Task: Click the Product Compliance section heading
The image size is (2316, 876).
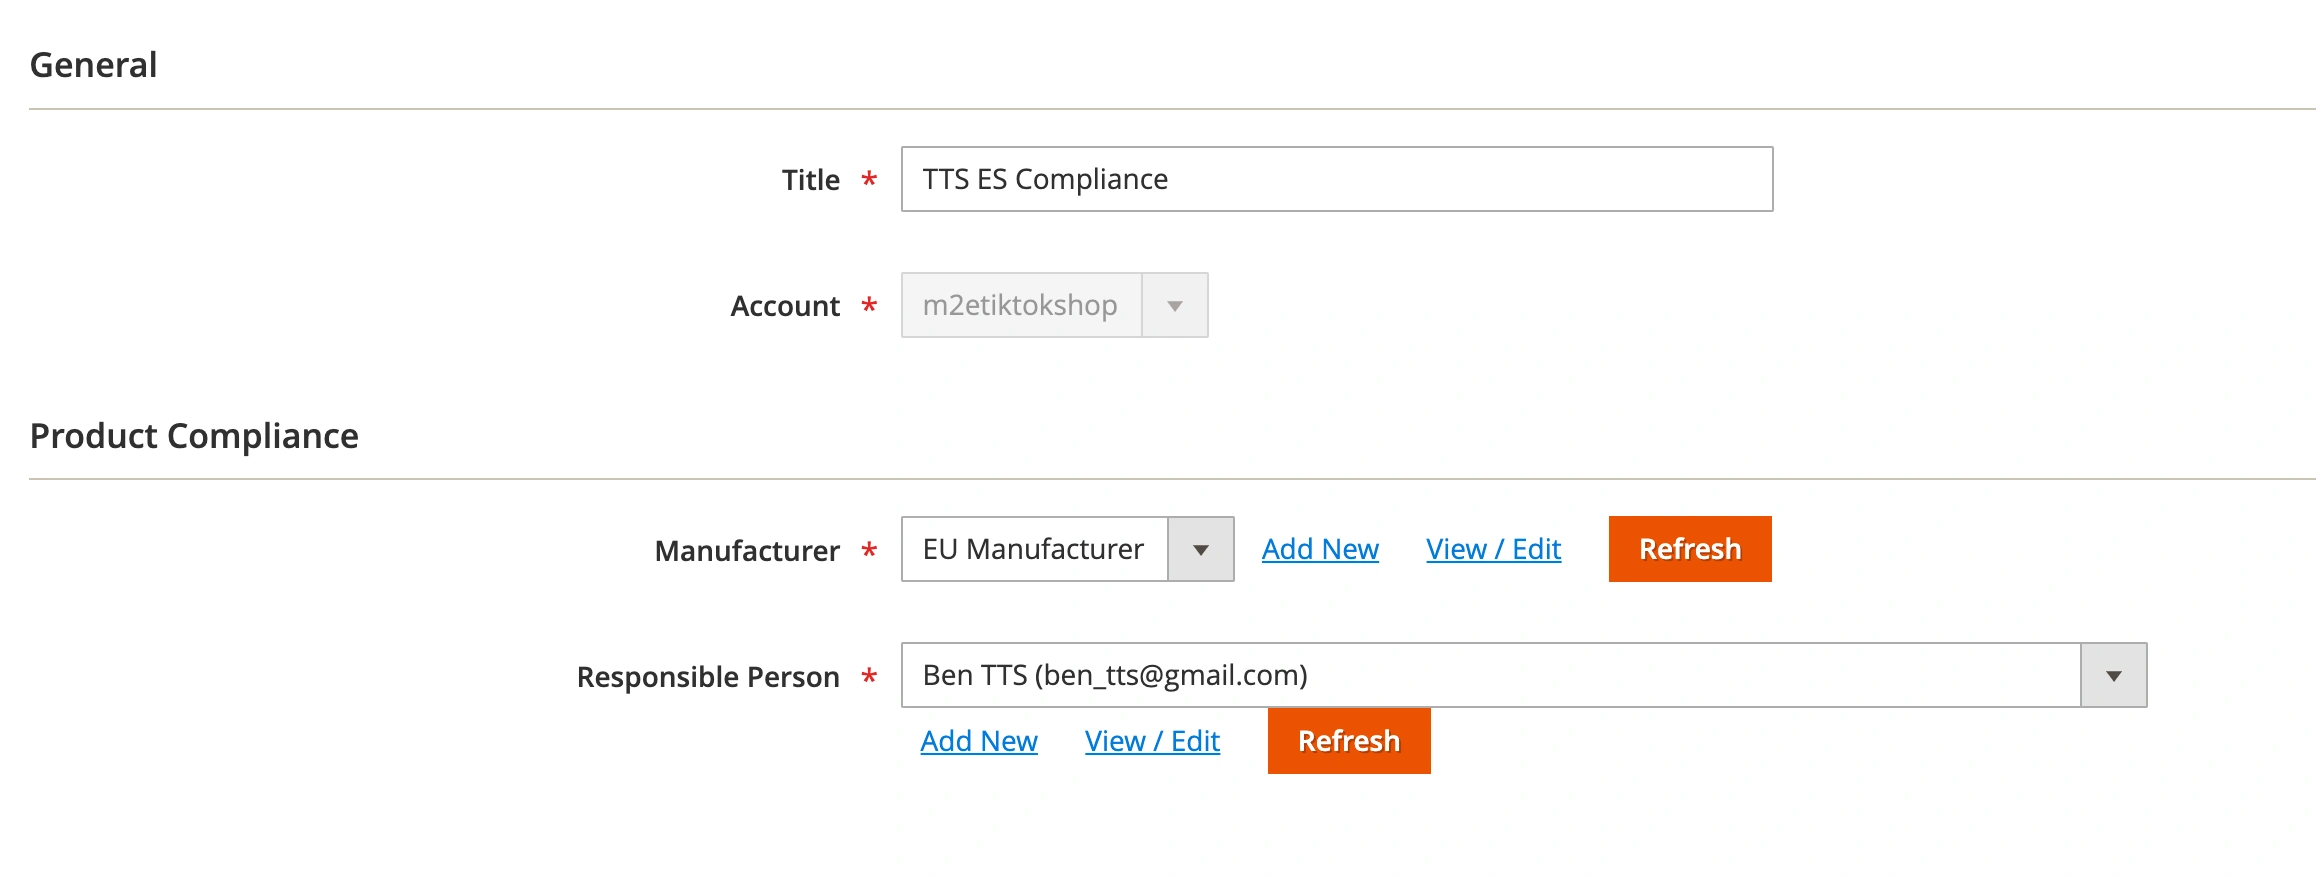Action: 194,436
